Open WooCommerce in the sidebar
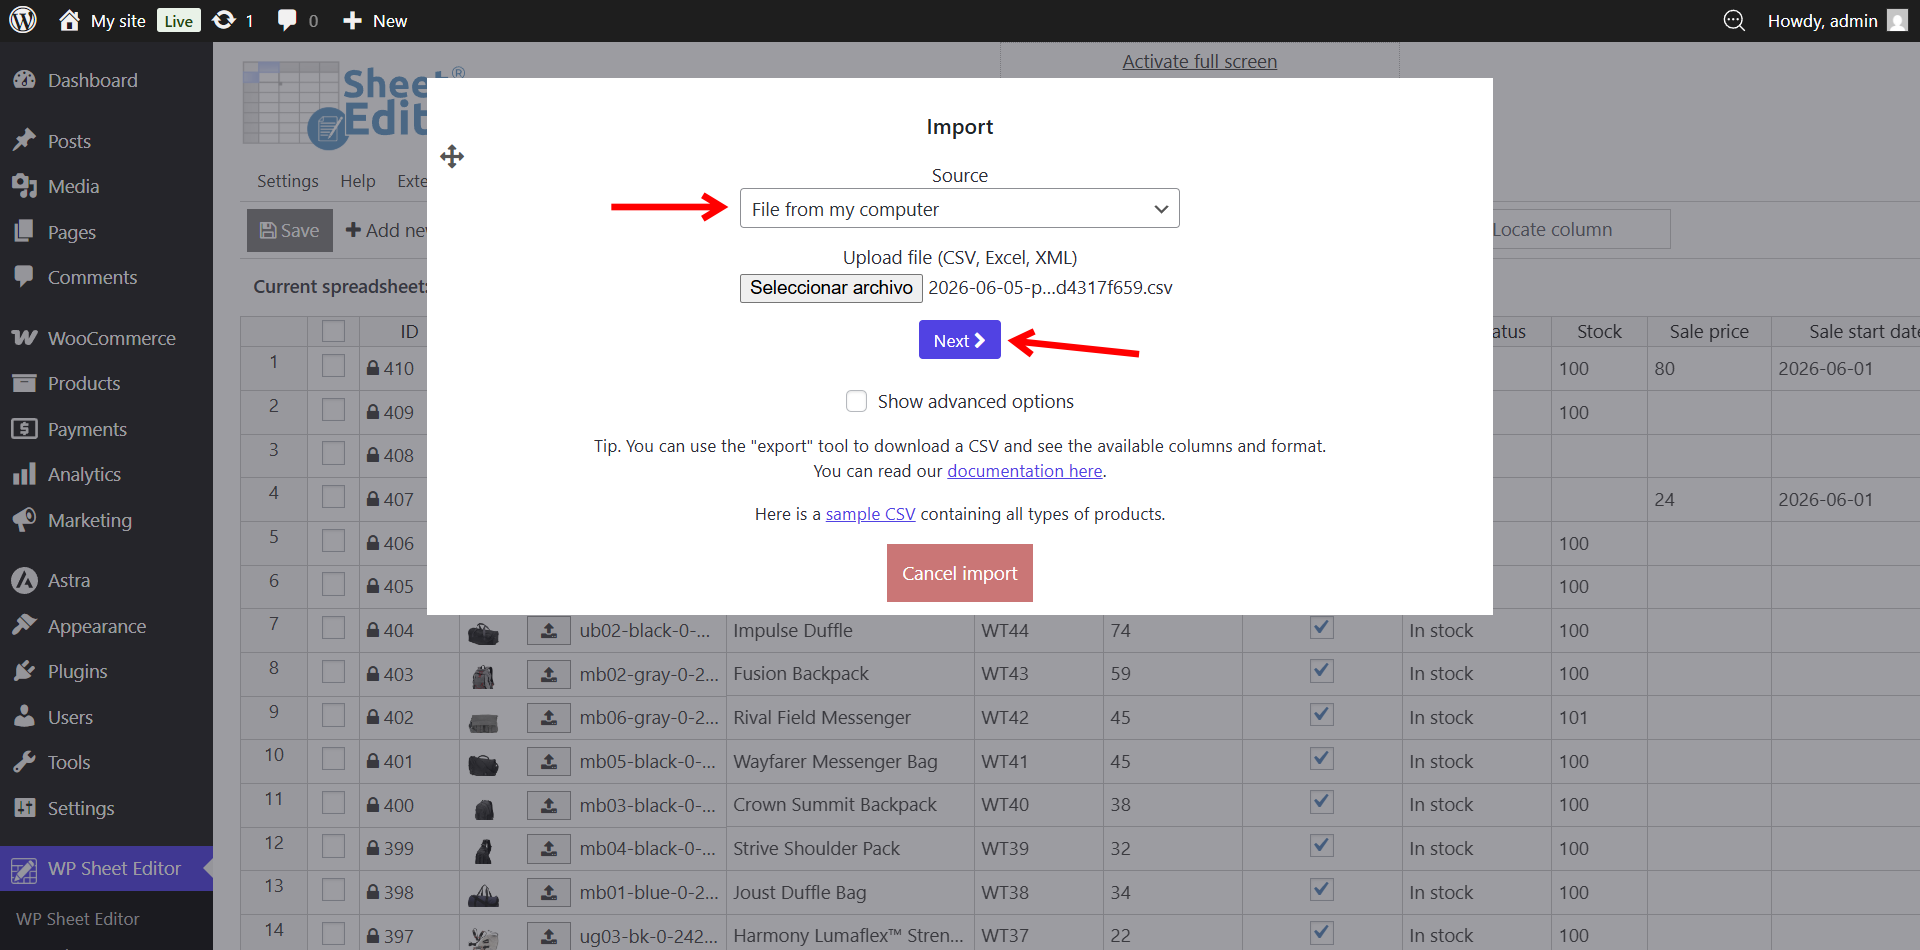This screenshot has height=950, width=1920. coord(111,338)
